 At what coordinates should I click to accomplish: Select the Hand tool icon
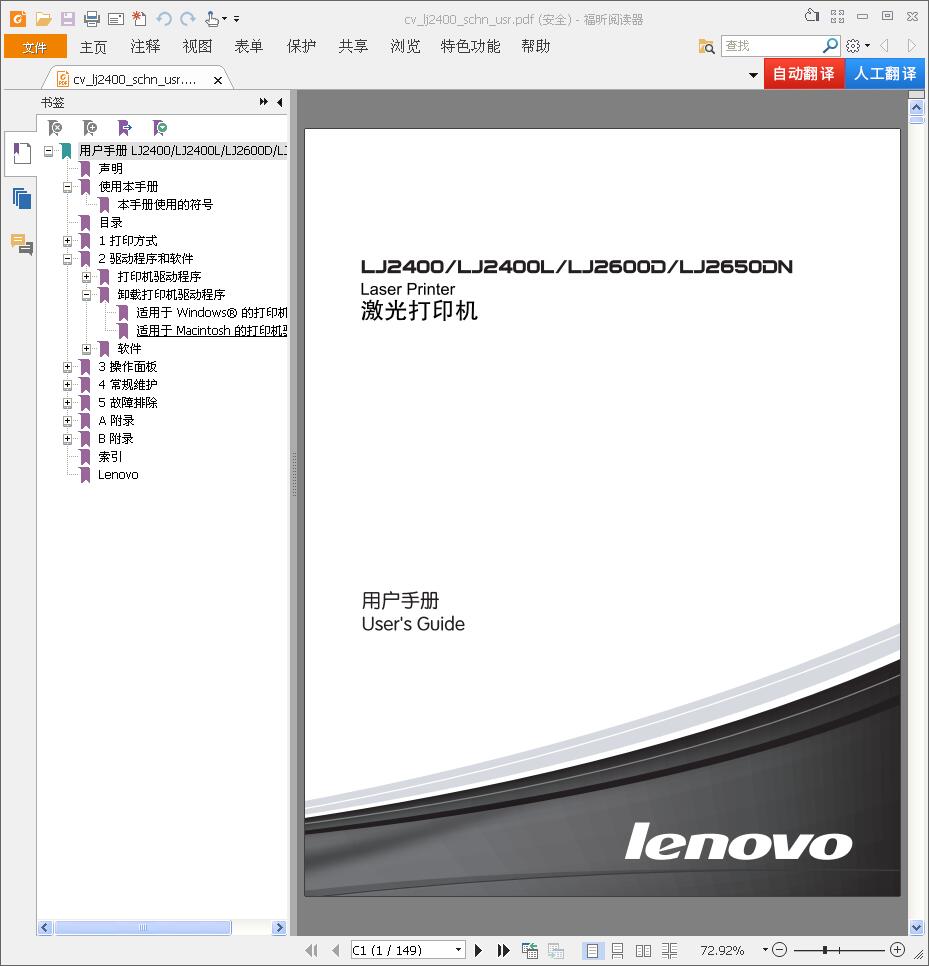tap(212, 19)
